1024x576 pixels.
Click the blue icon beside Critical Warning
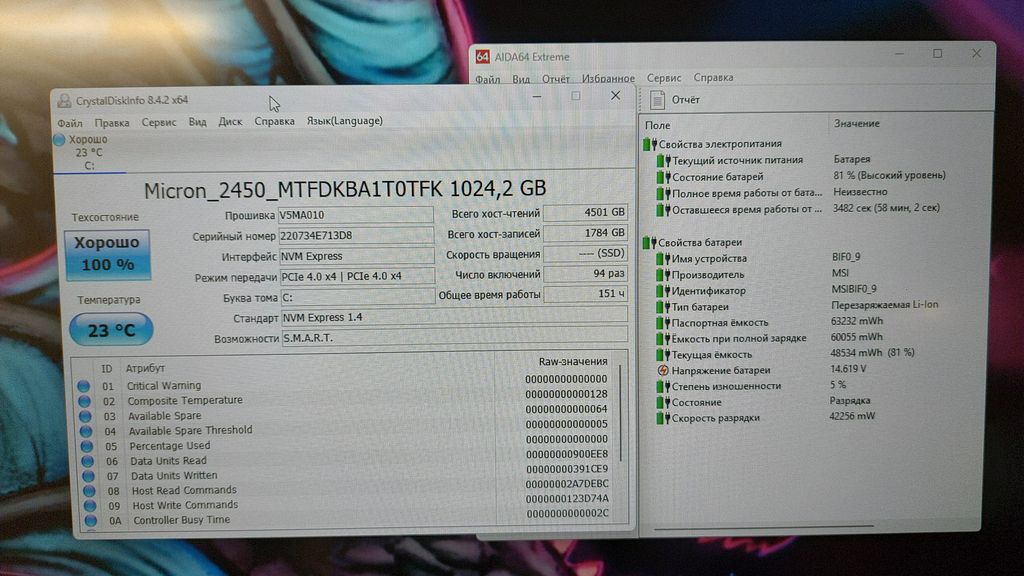tap(84, 386)
